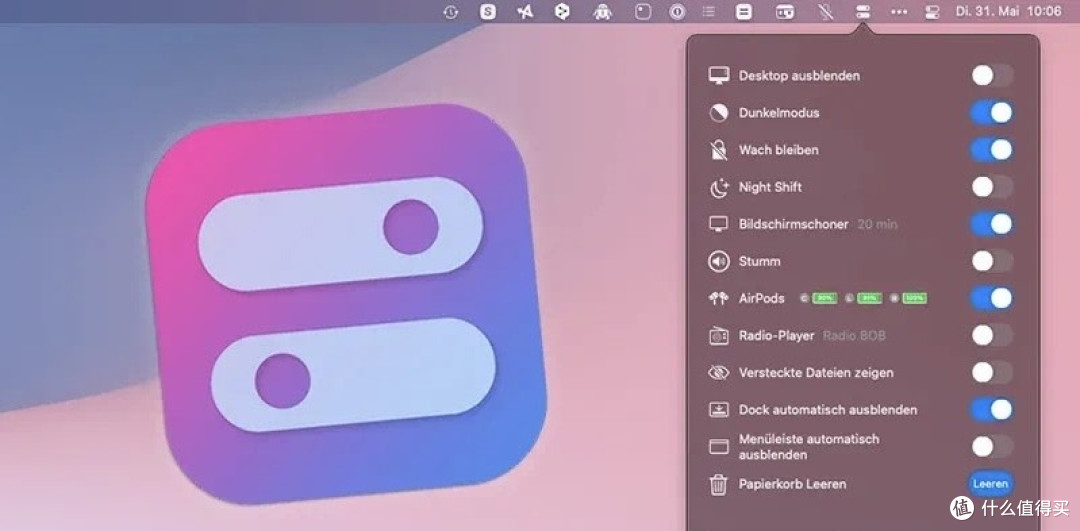Open Time Machine clock icon in menu bar

pyautogui.click(x=451, y=12)
